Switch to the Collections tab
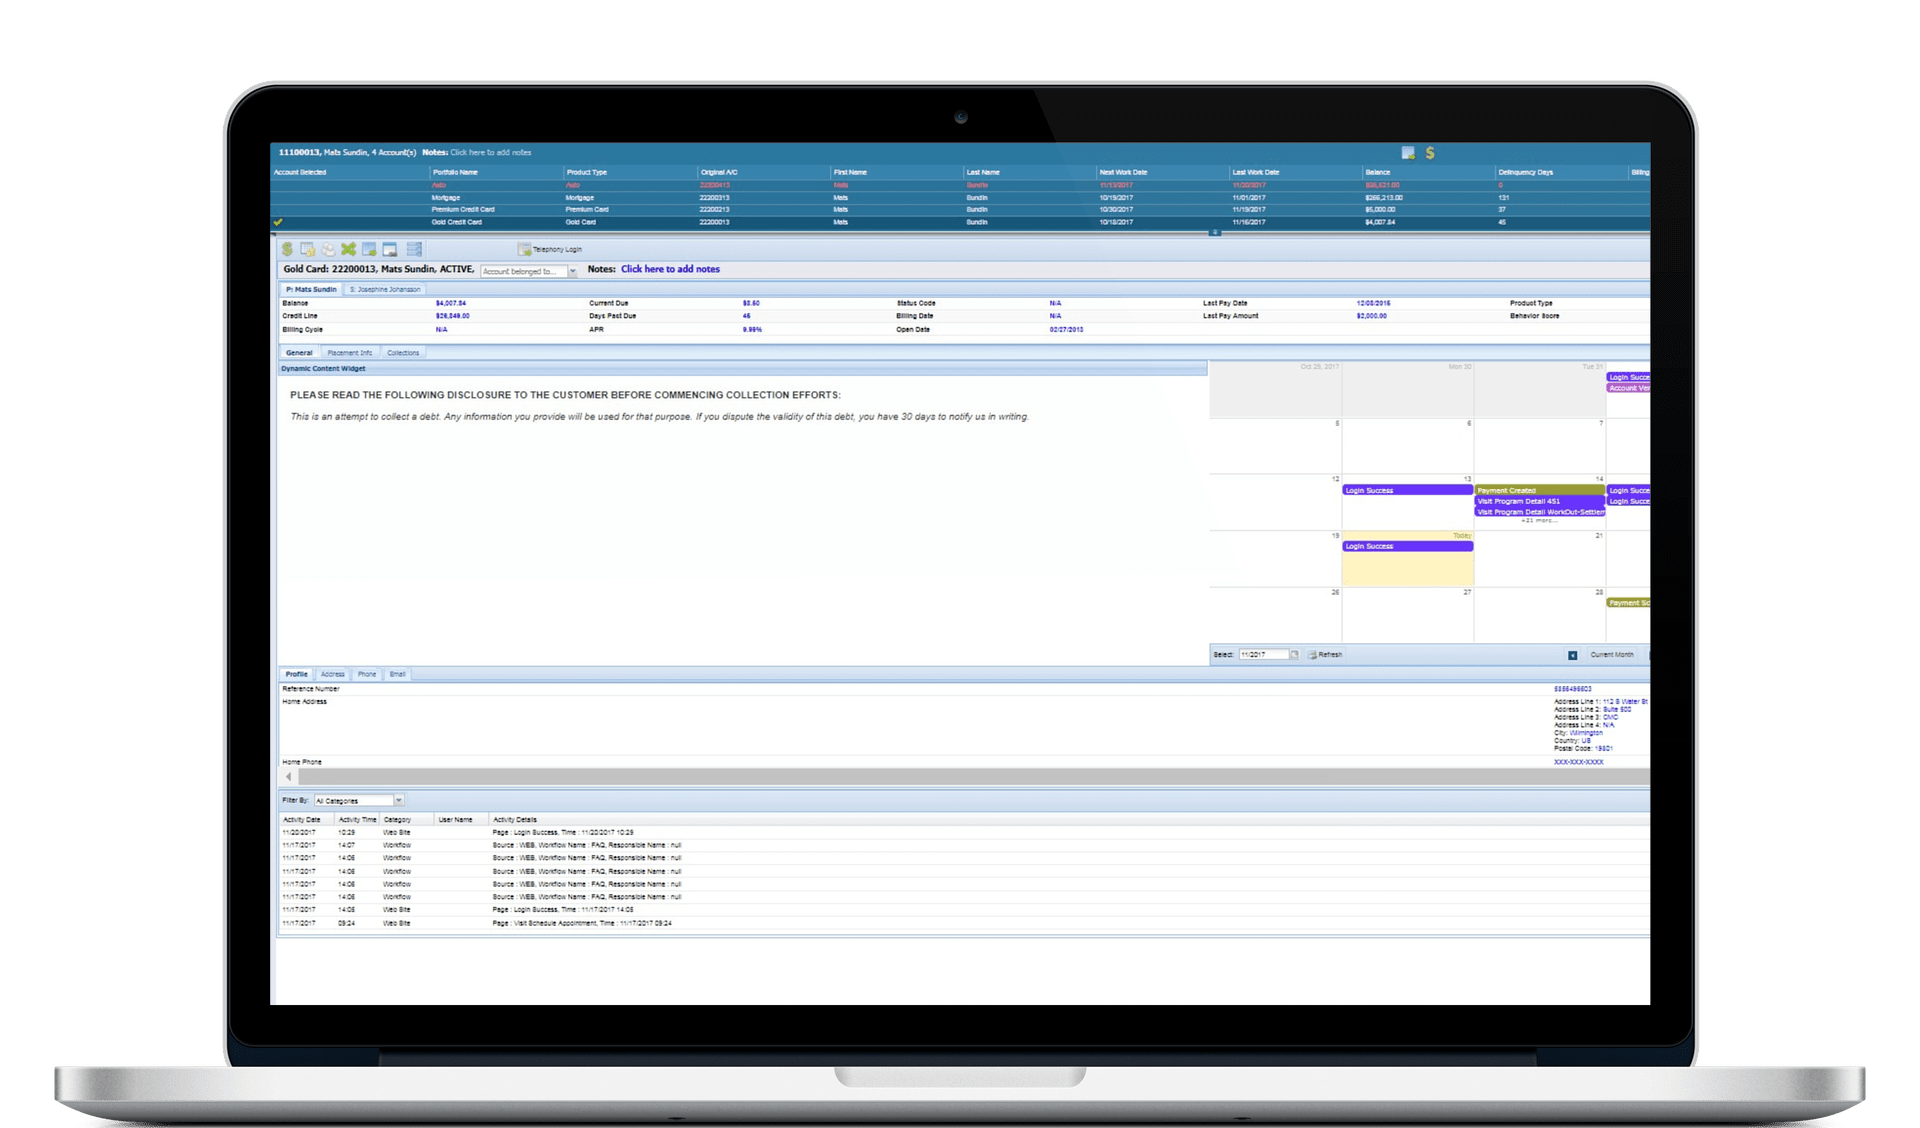 point(403,353)
